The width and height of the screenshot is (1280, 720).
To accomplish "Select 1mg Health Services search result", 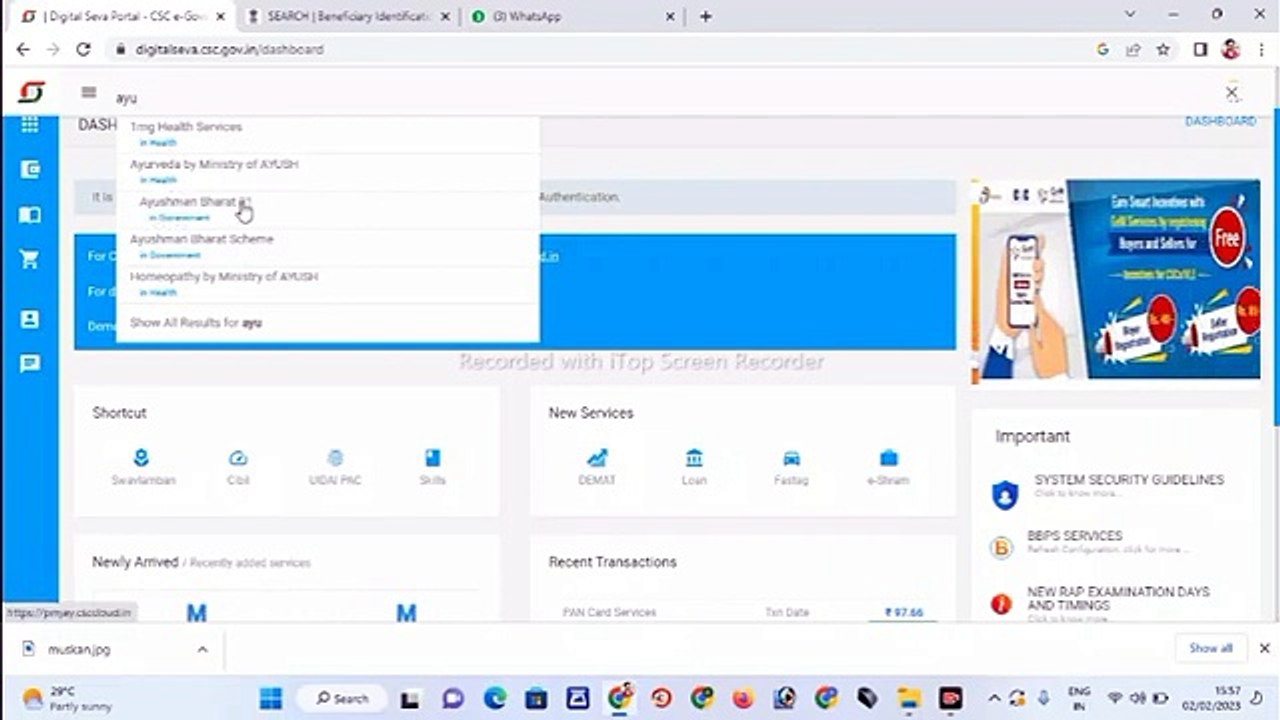I will [x=328, y=134].
